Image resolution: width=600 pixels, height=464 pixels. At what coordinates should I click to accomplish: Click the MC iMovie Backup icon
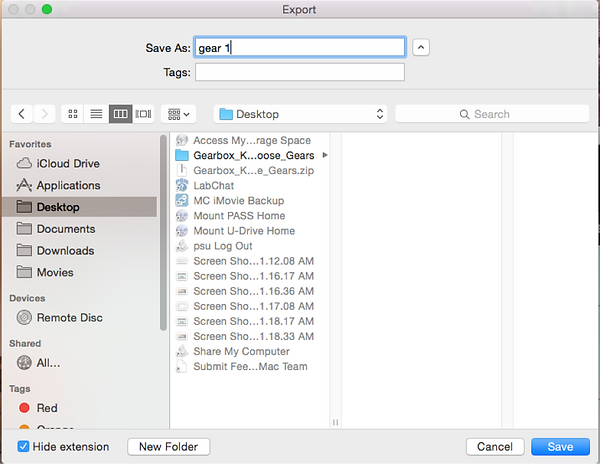click(x=182, y=200)
